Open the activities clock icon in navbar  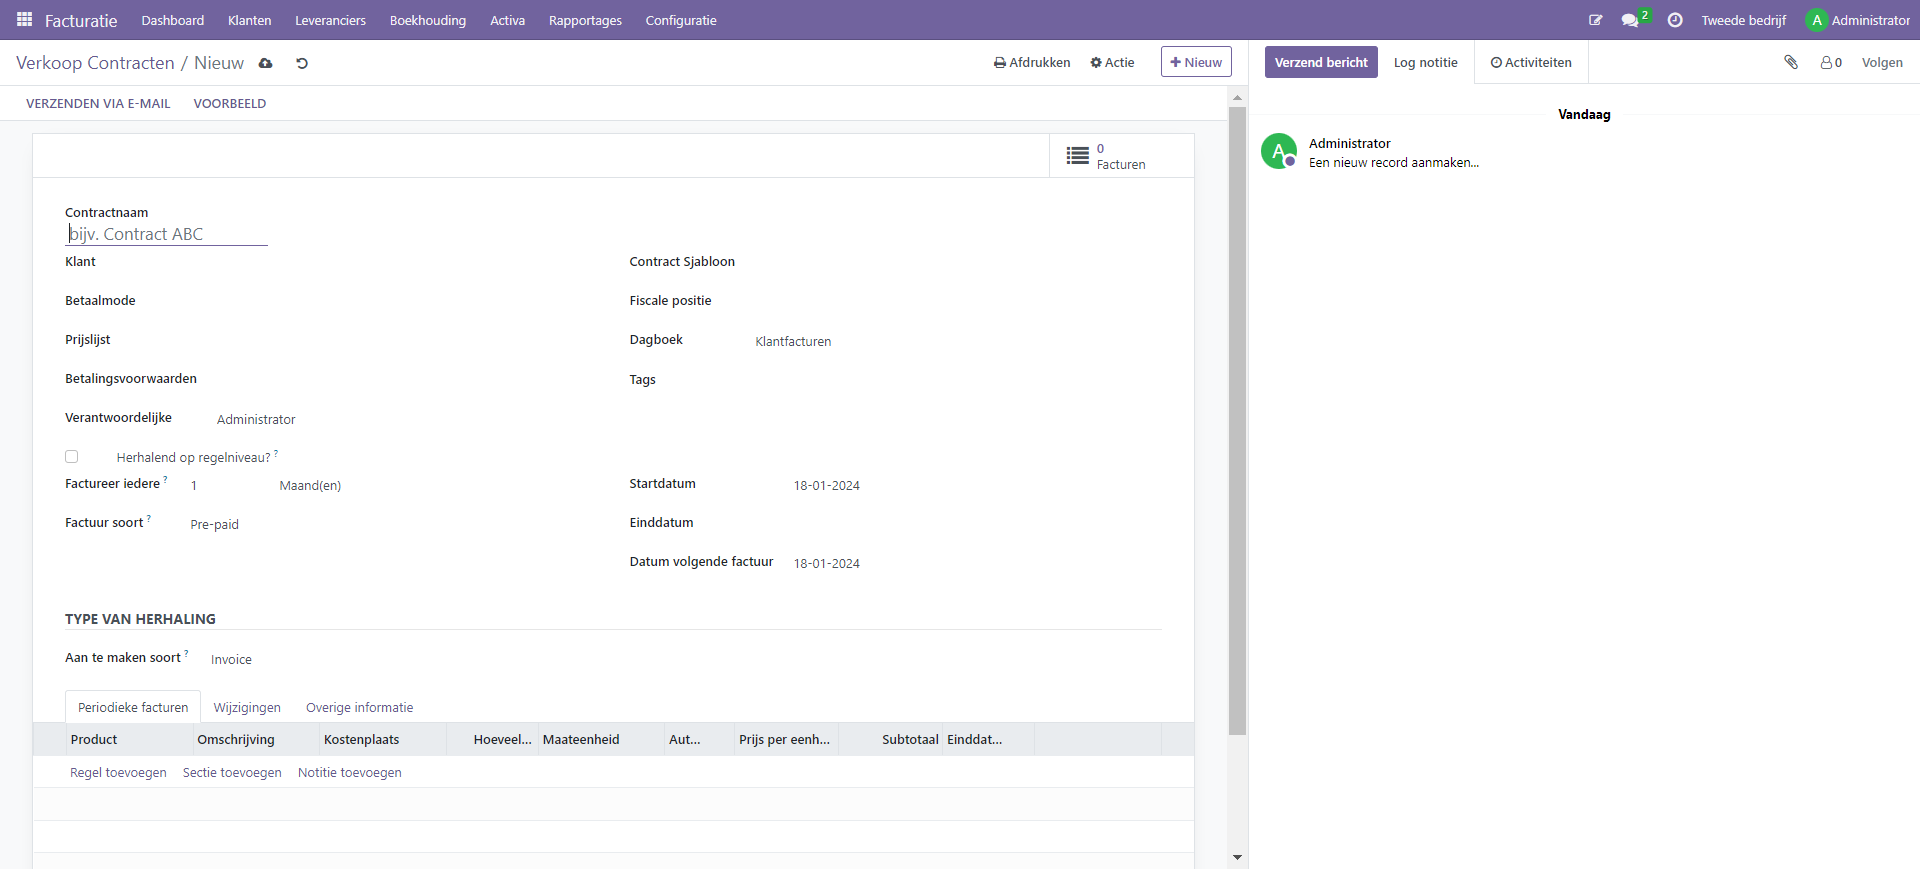pyautogui.click(x=1675, y=20)
